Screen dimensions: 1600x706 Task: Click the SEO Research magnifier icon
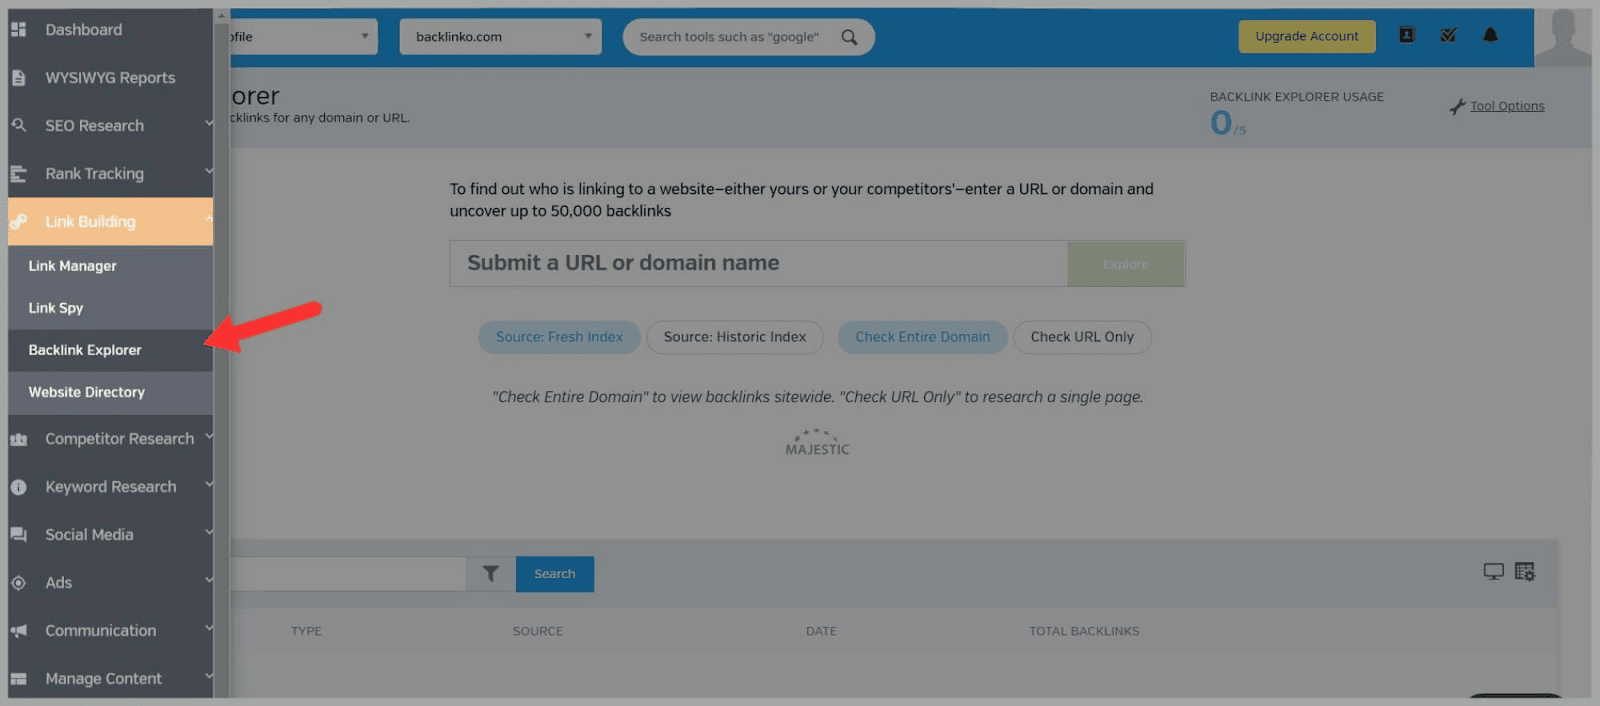coord(18,126)
